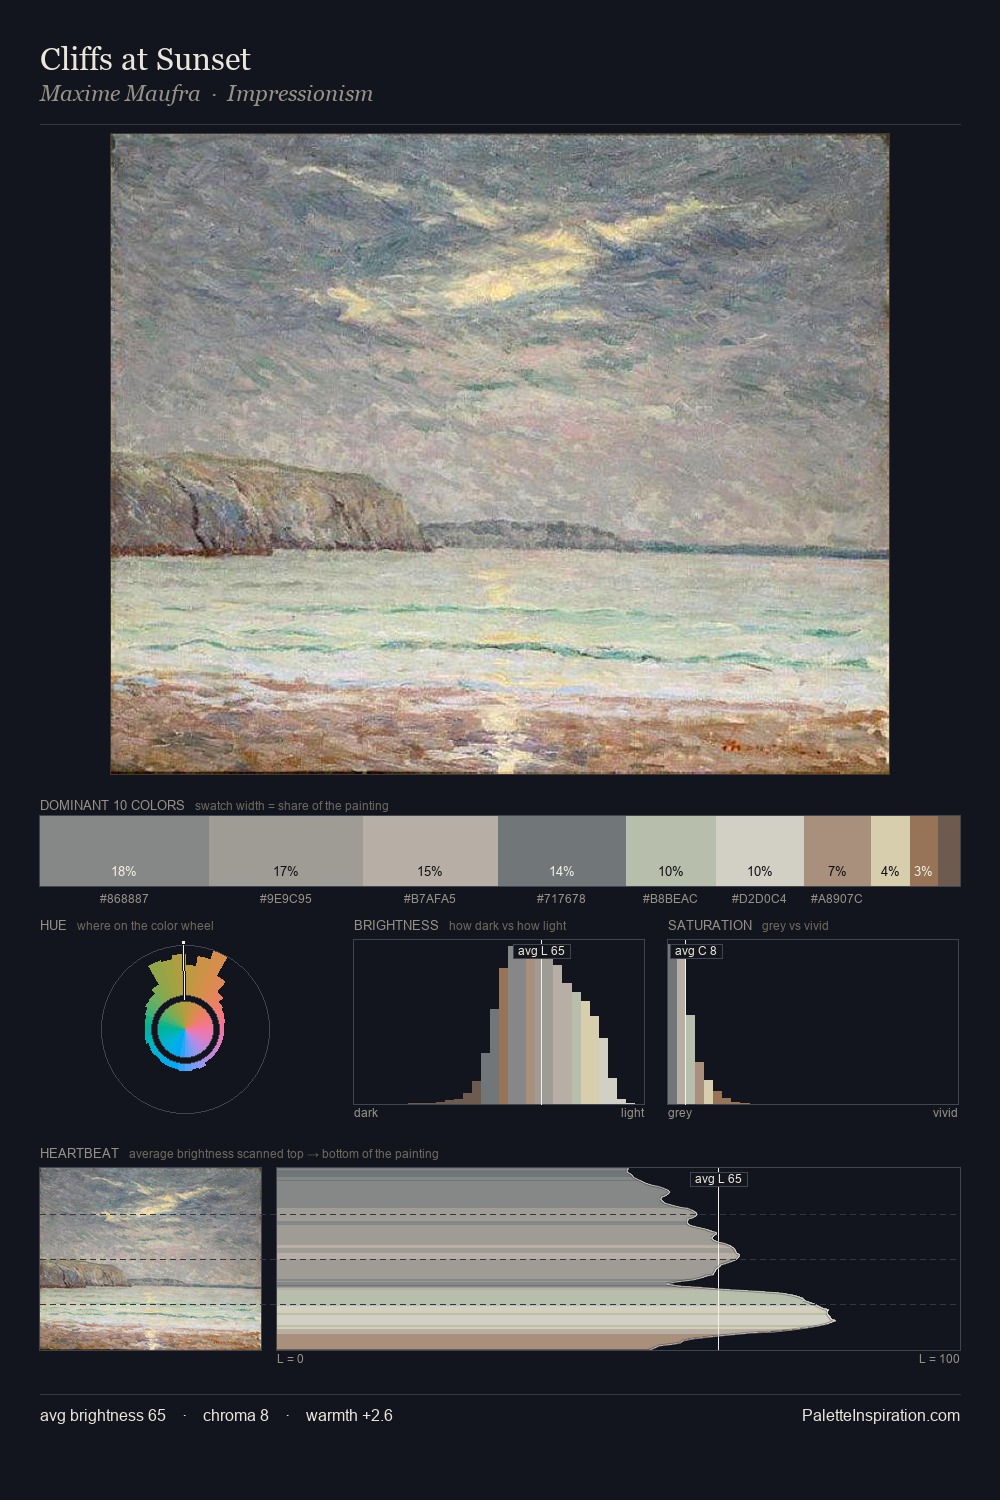Click the 'chroma 8' footer text
1000x1500 pixels.
236,1415
